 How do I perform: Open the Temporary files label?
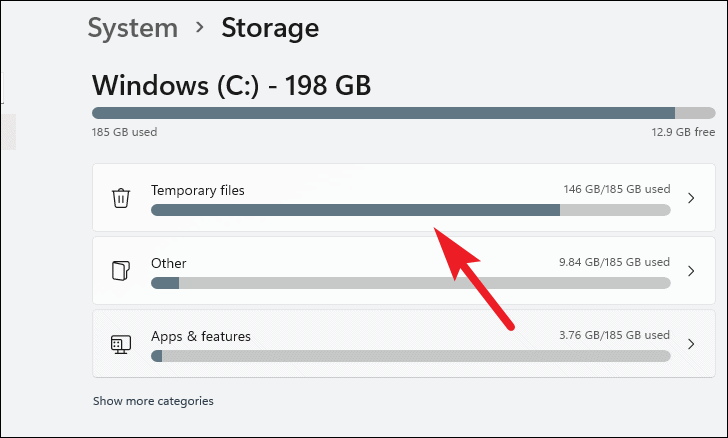click(198, 190)
